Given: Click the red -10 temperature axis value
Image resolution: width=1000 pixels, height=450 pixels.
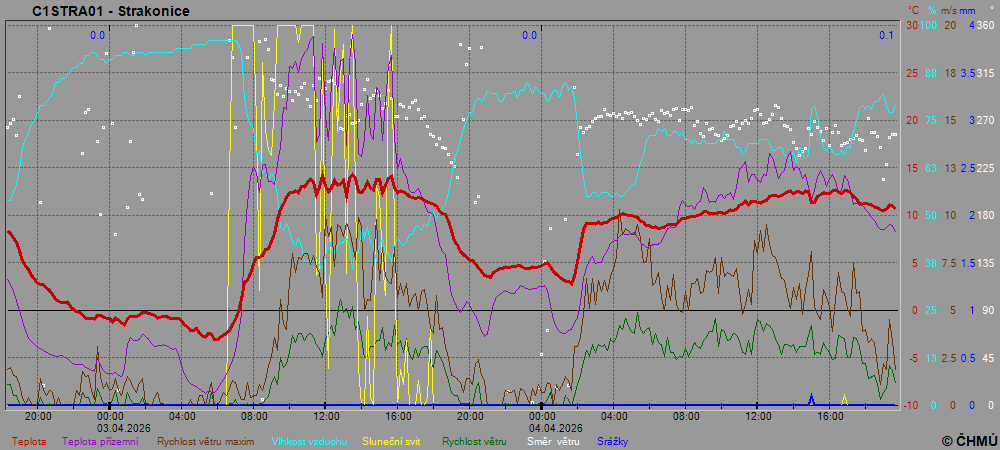Looking at the screenshot, I should coord(911,405).
